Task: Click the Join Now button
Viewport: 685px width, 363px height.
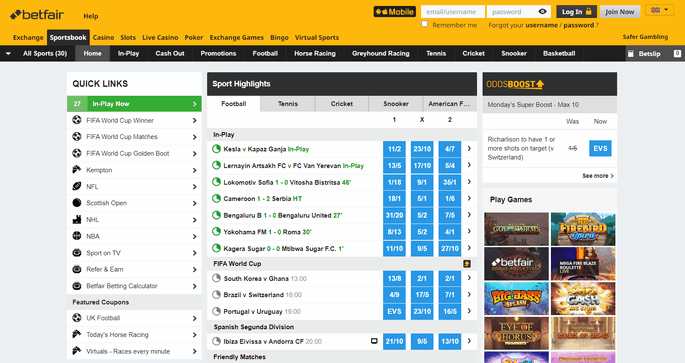Action: (x=619, y=12)
